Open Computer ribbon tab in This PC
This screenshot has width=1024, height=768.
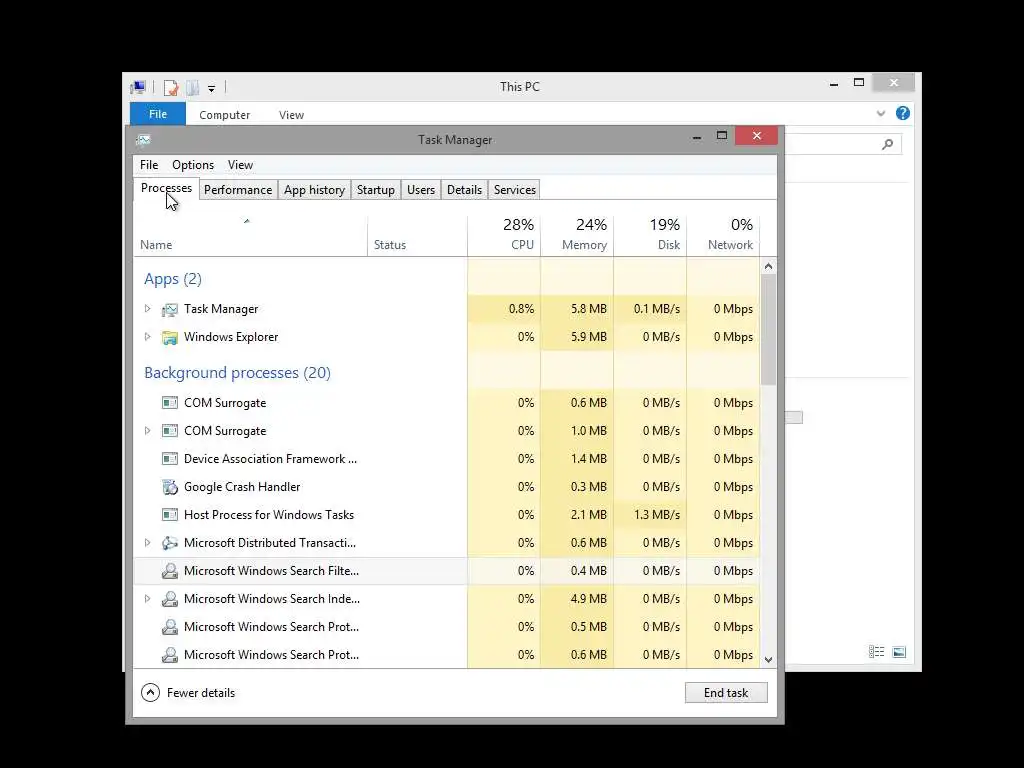pyautogui.click(x=225, y=115)
